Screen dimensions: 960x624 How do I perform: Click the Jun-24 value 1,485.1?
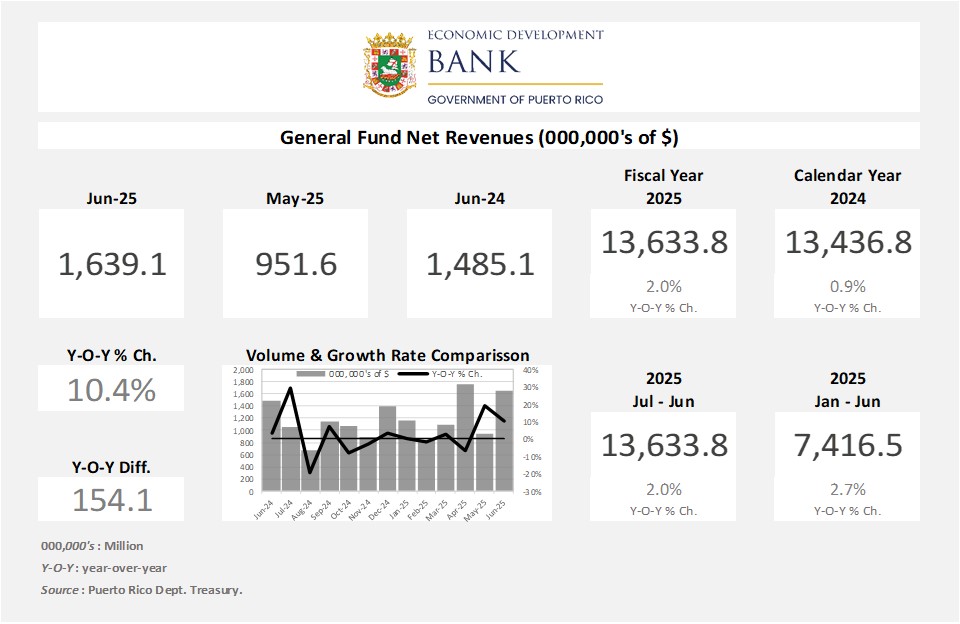(479, 264)
